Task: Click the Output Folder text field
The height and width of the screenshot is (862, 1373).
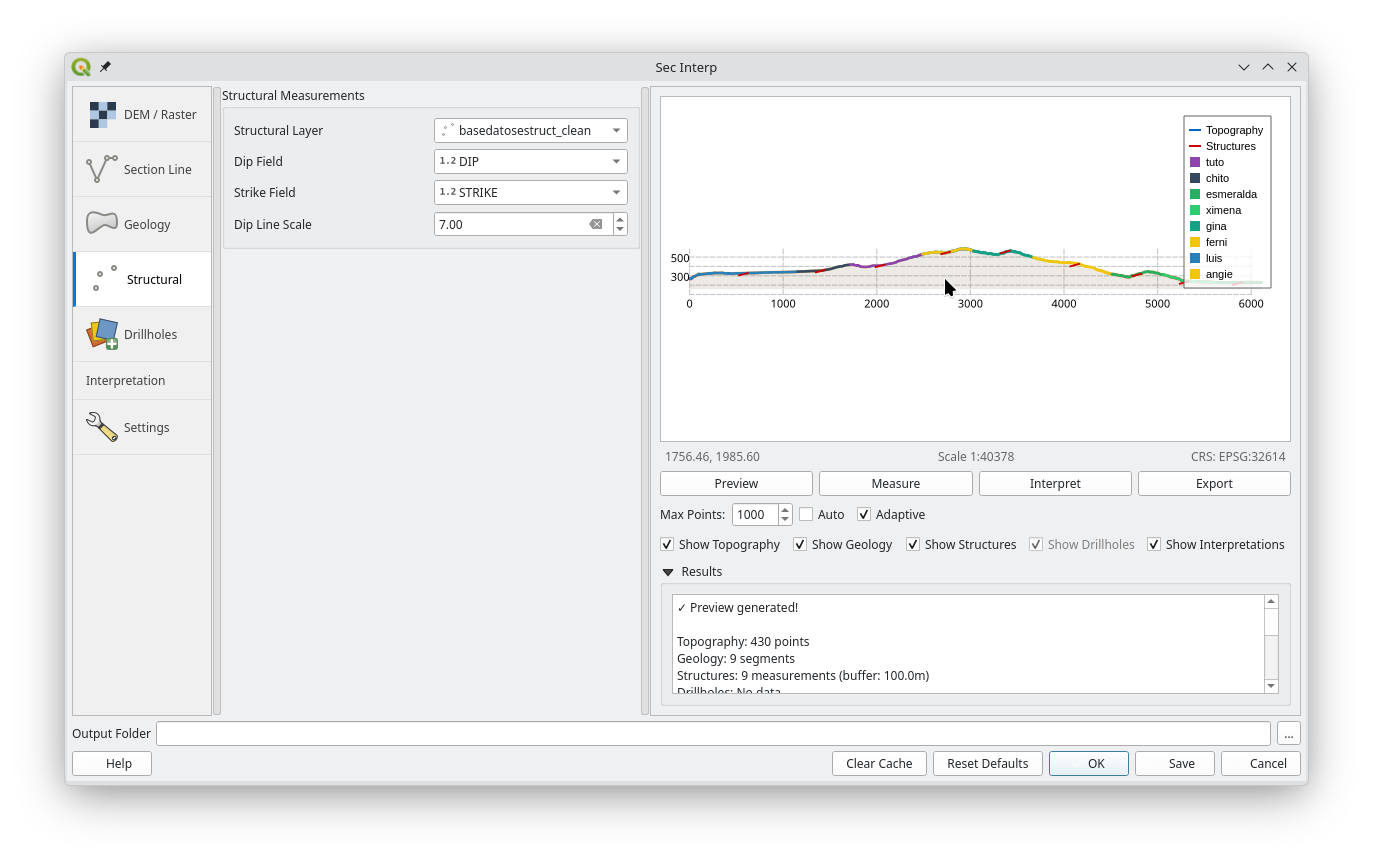Action: [x=712, y=733]
